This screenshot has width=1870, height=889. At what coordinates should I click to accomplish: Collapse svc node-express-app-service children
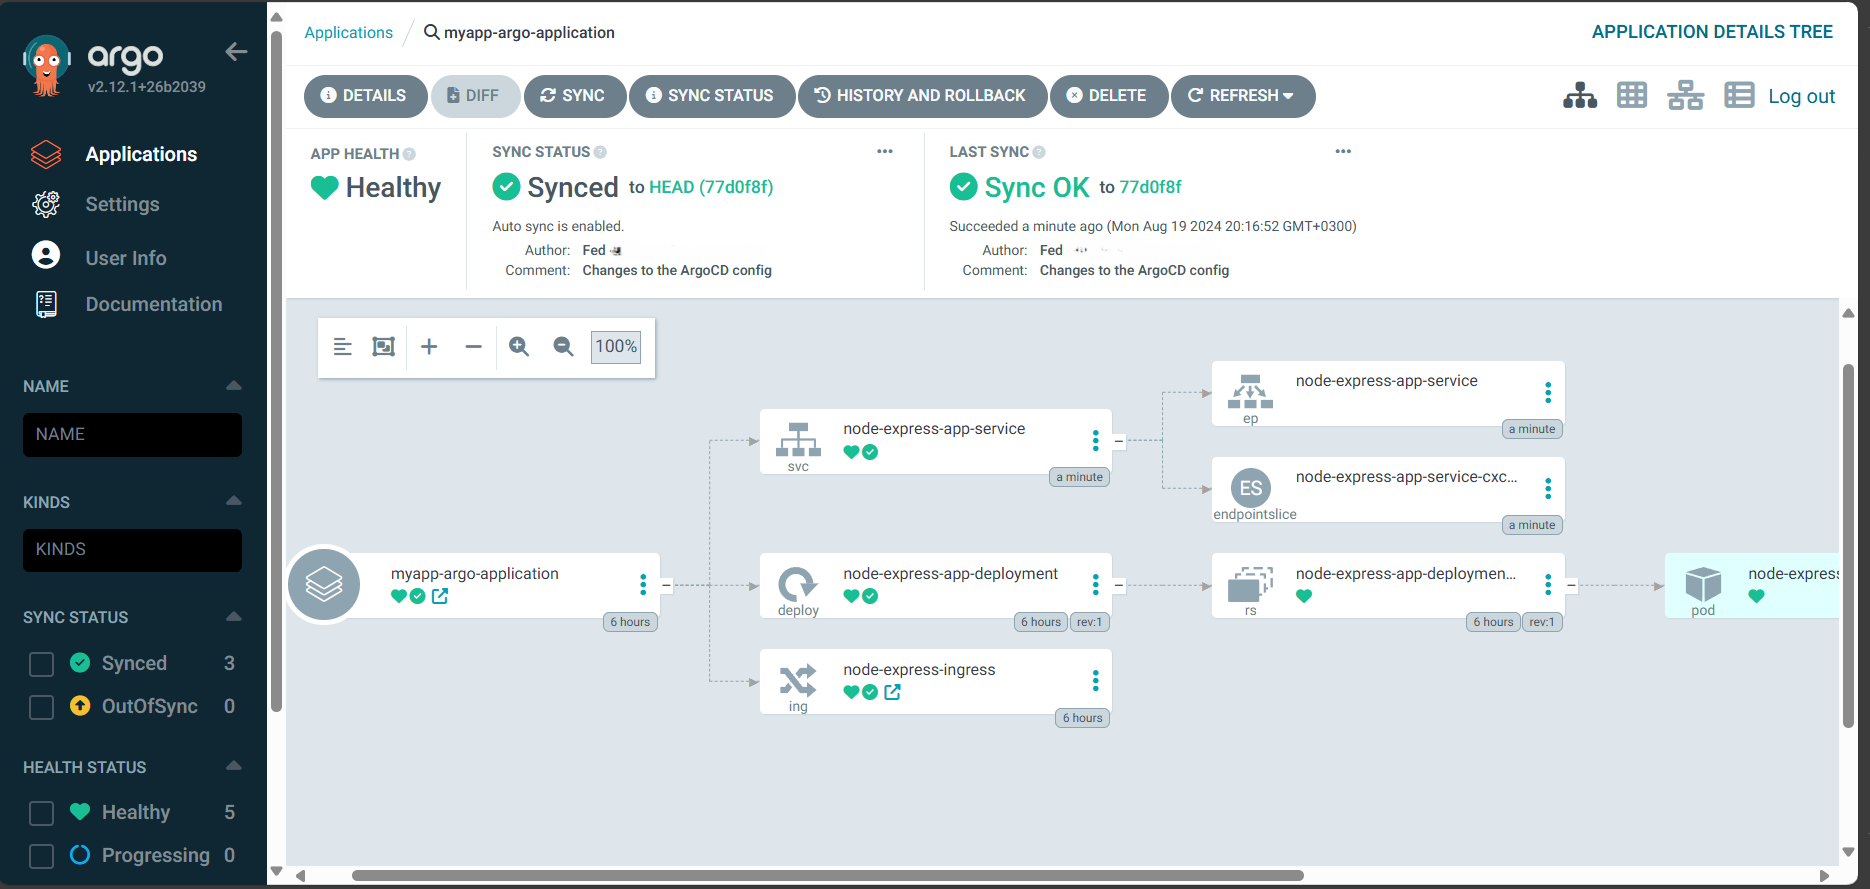(x=1119, y=441)
